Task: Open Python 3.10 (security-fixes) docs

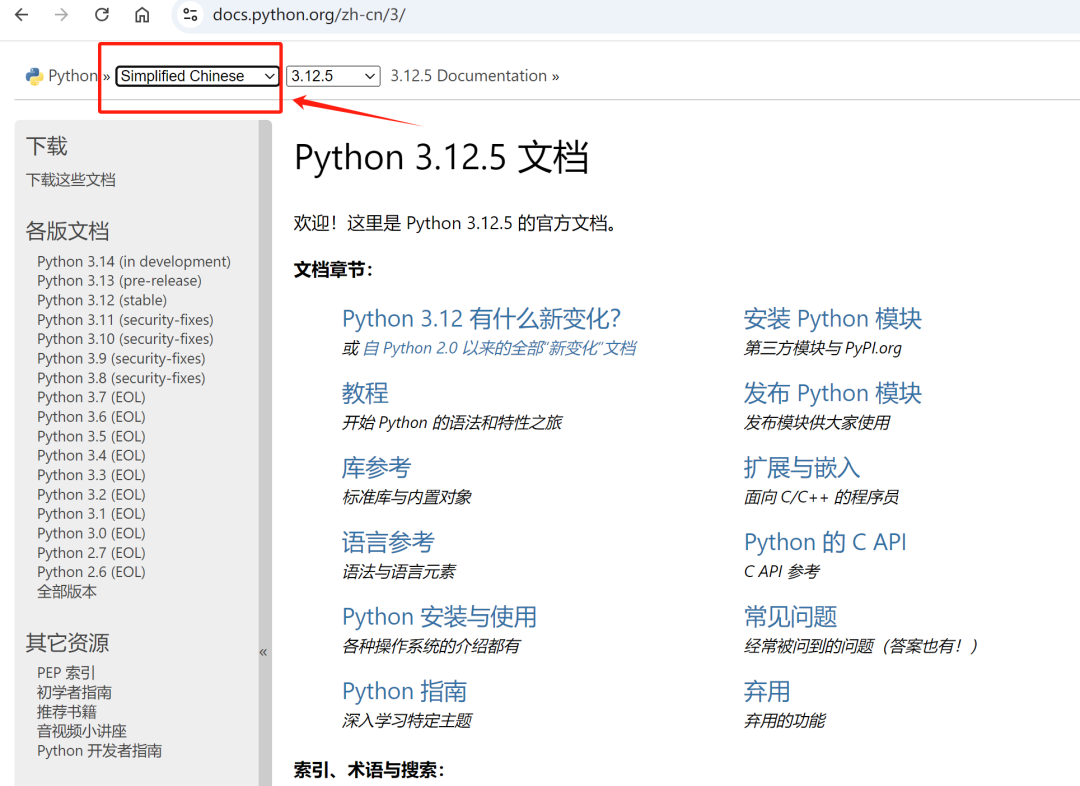Action: coord(125,339)
